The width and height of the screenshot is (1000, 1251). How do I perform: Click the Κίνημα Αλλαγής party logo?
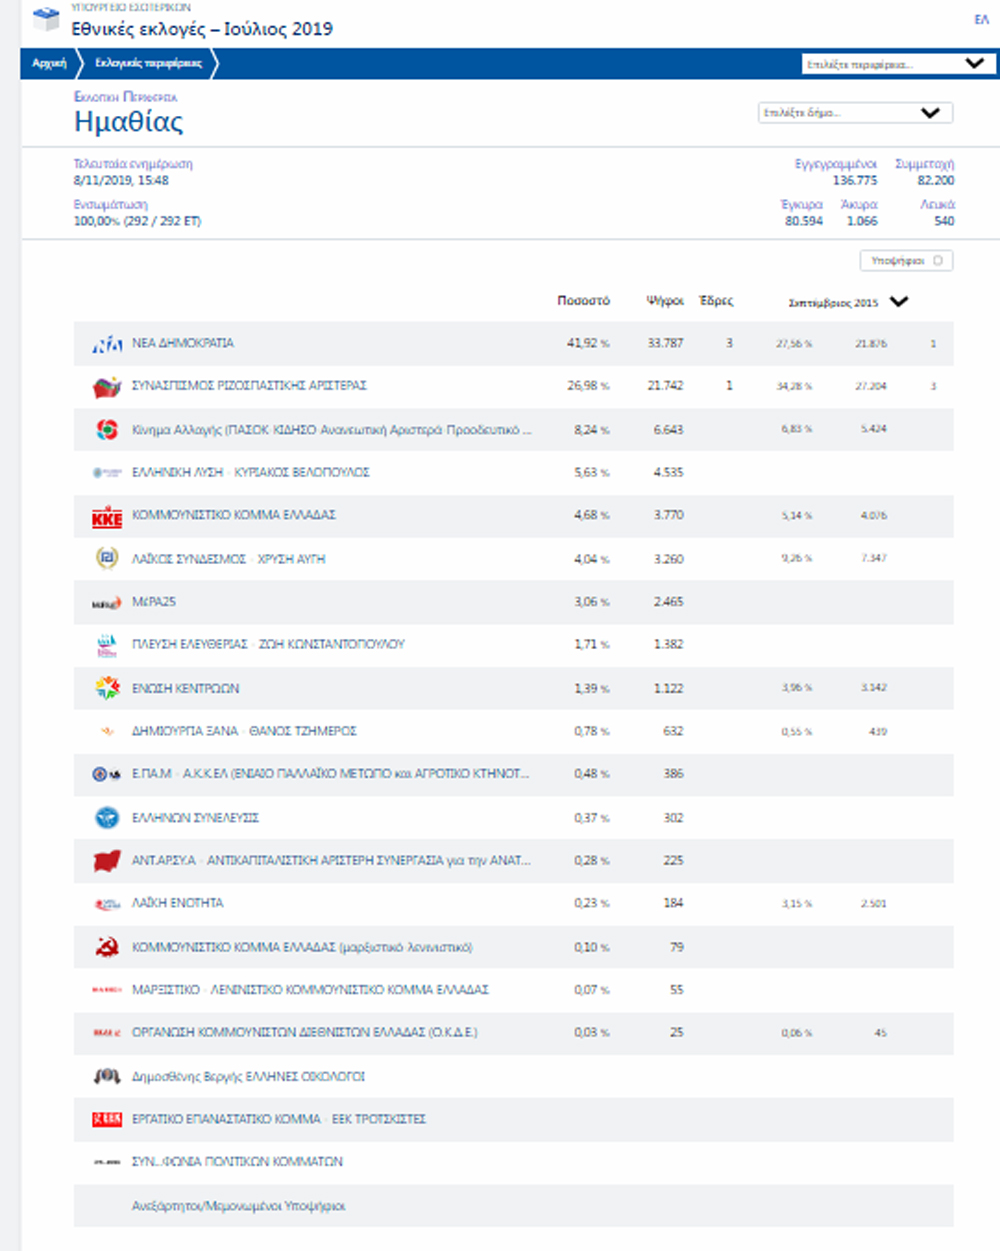pyautogui.click(x=107, y=430)
